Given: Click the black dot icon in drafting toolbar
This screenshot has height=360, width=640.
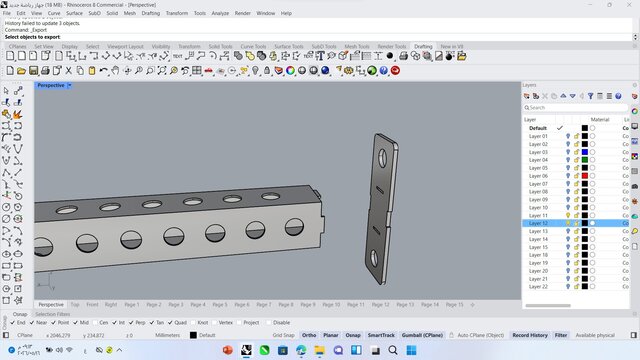Looking at the screenshot, I should pyautogui.click(x=390, y=56).
